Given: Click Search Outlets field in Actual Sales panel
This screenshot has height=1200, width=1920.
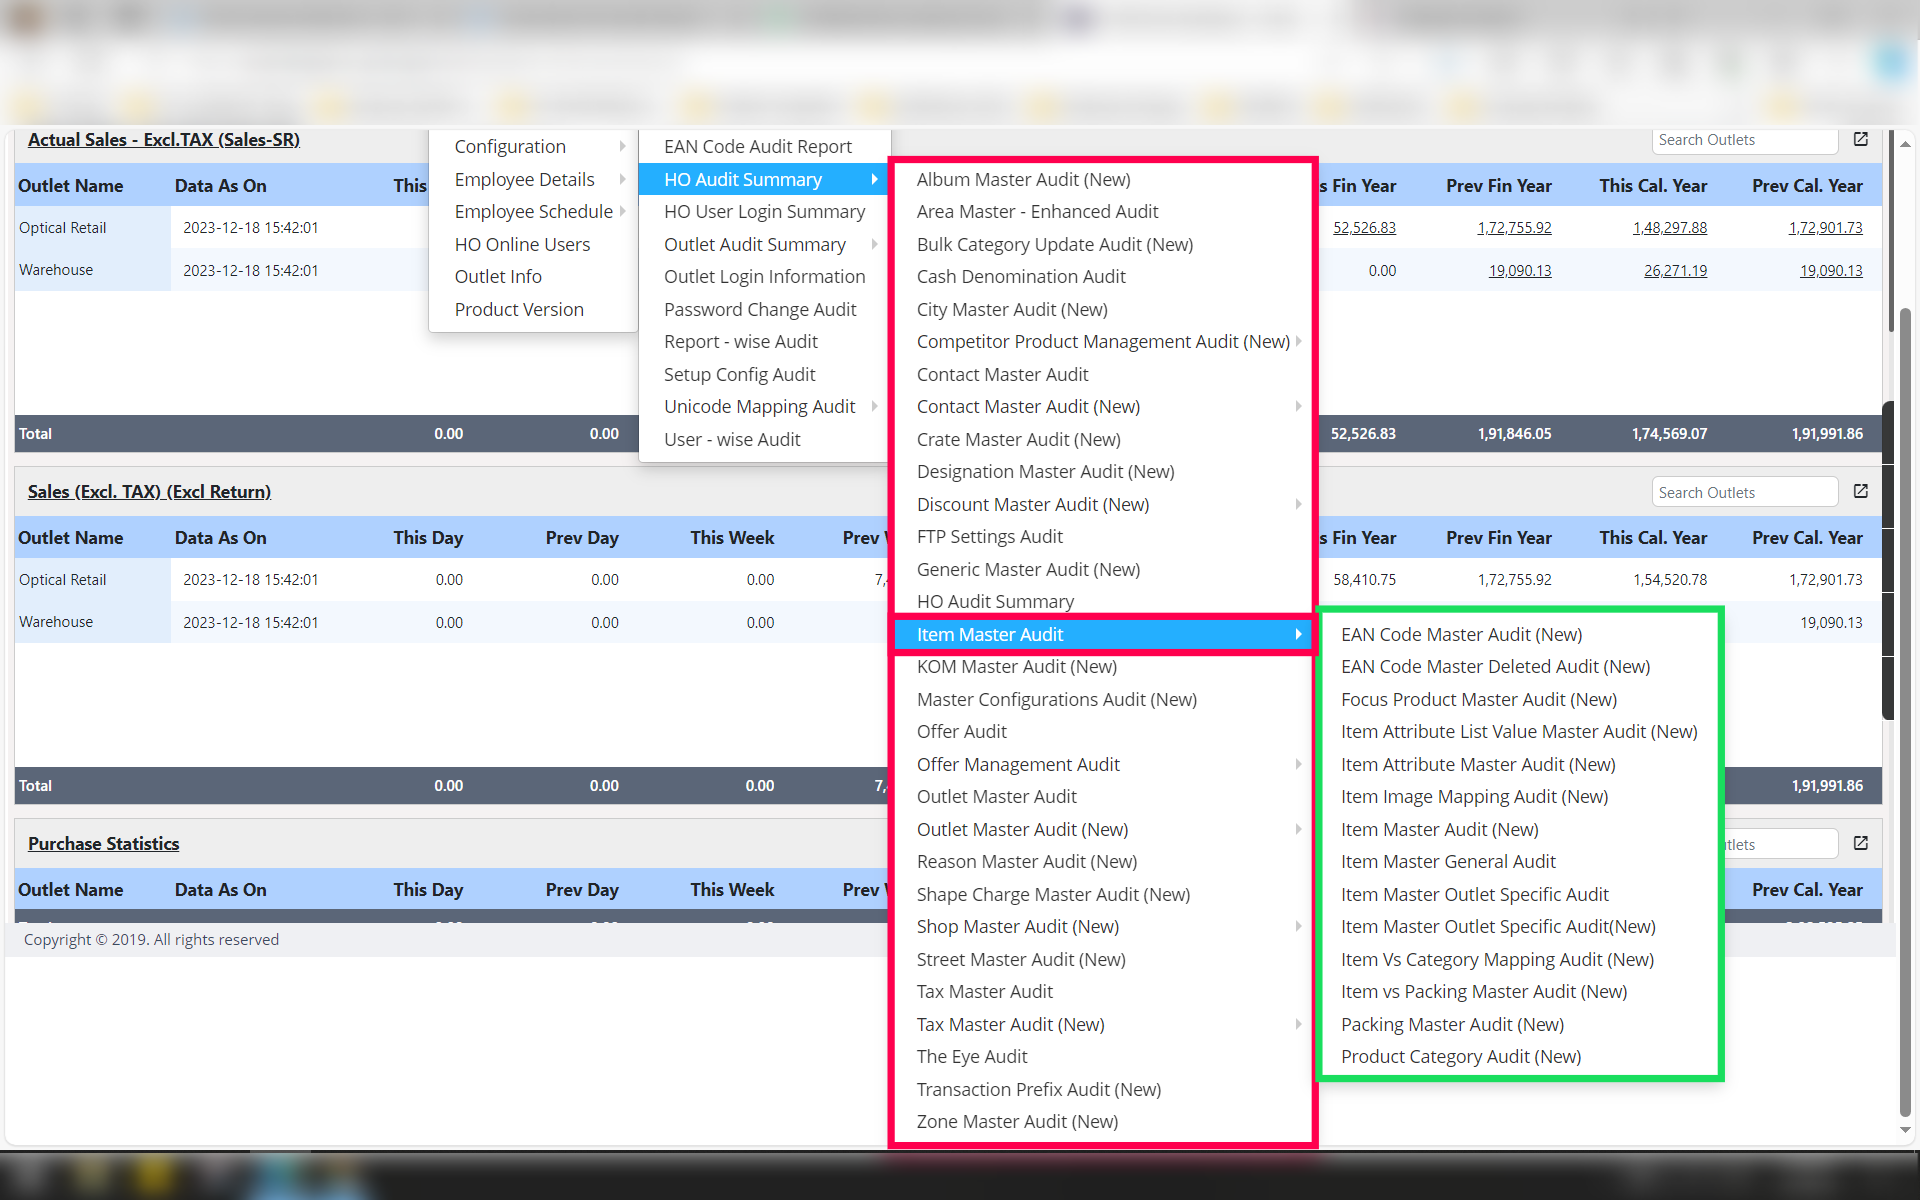Looking at the screenshot, I should (1743, 140).
